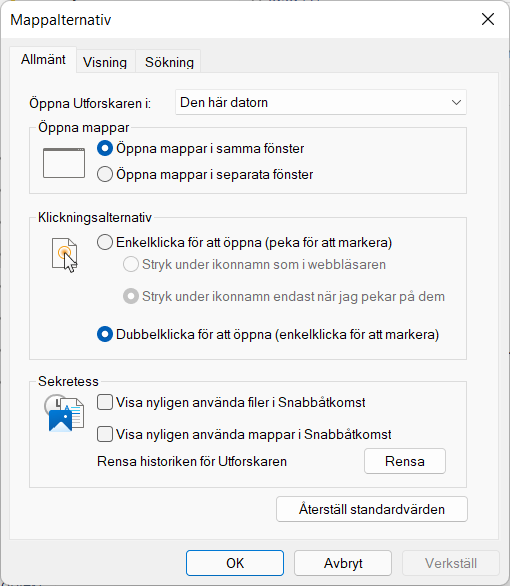Click Återställ standardvärden button
Image resolution: width=510 pixels, height=586 pixels.
click(x=372, y=509)
